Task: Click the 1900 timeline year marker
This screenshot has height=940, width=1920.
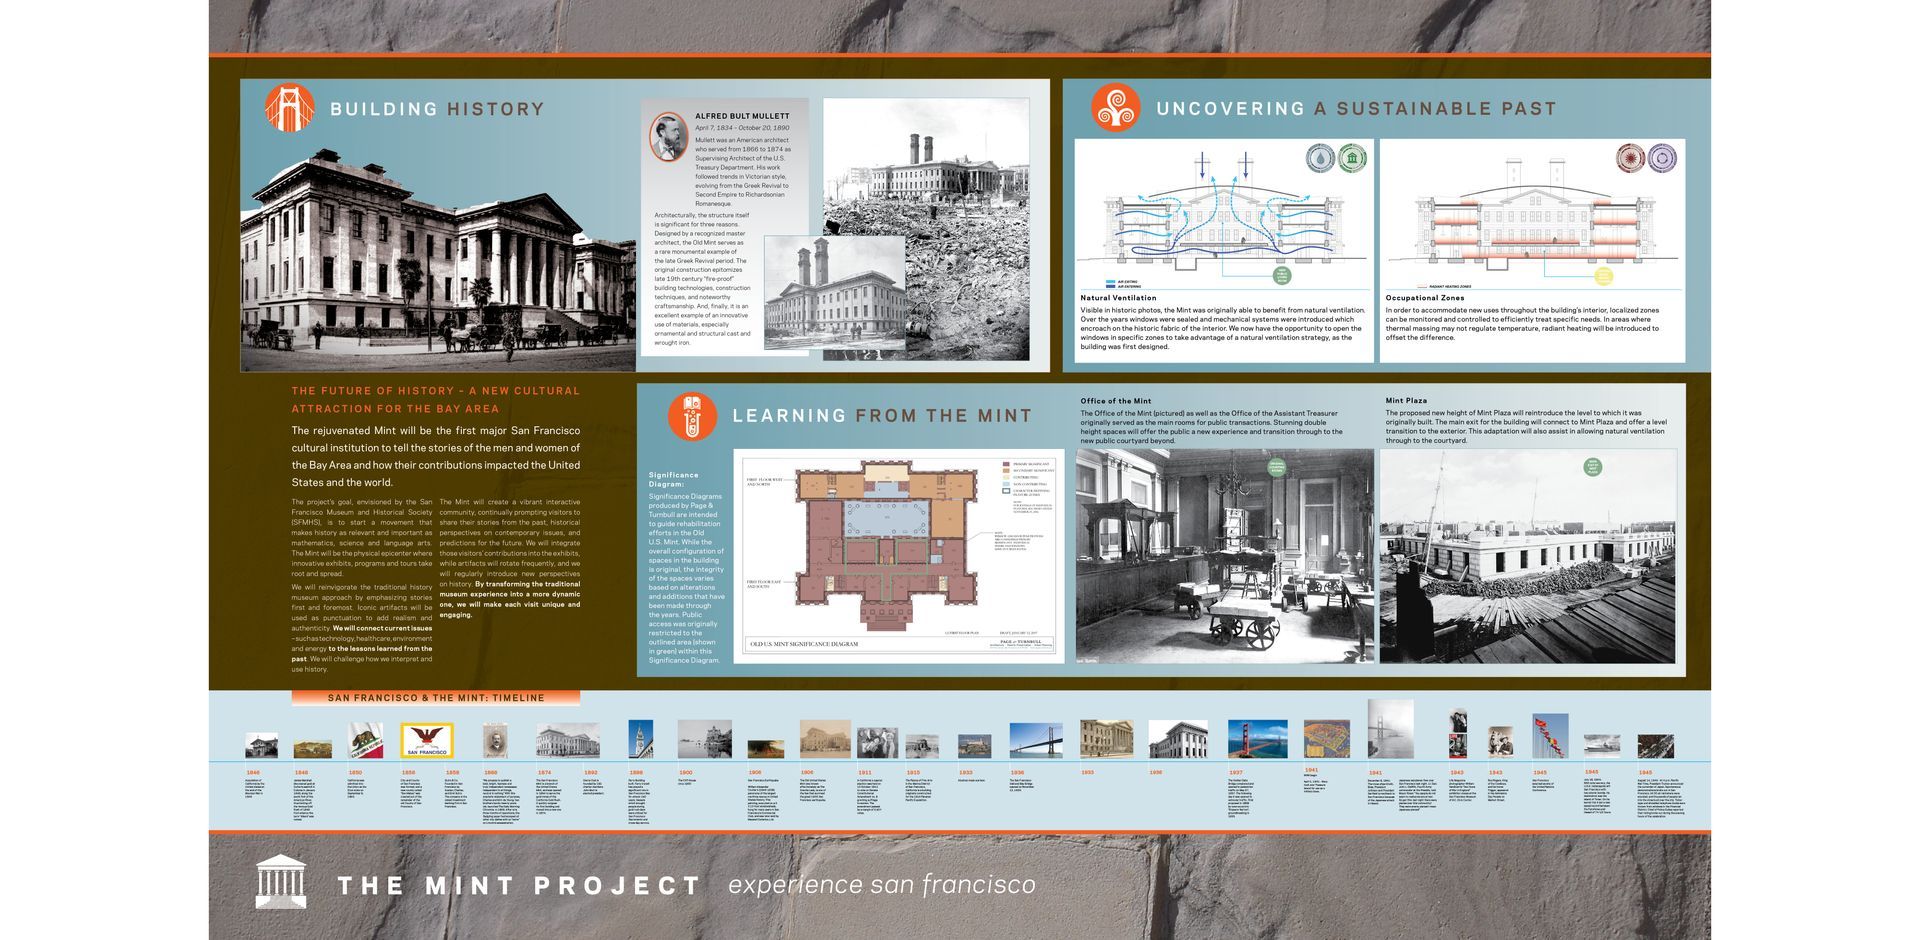Action: pyautogui.click(x=685, y=773)
